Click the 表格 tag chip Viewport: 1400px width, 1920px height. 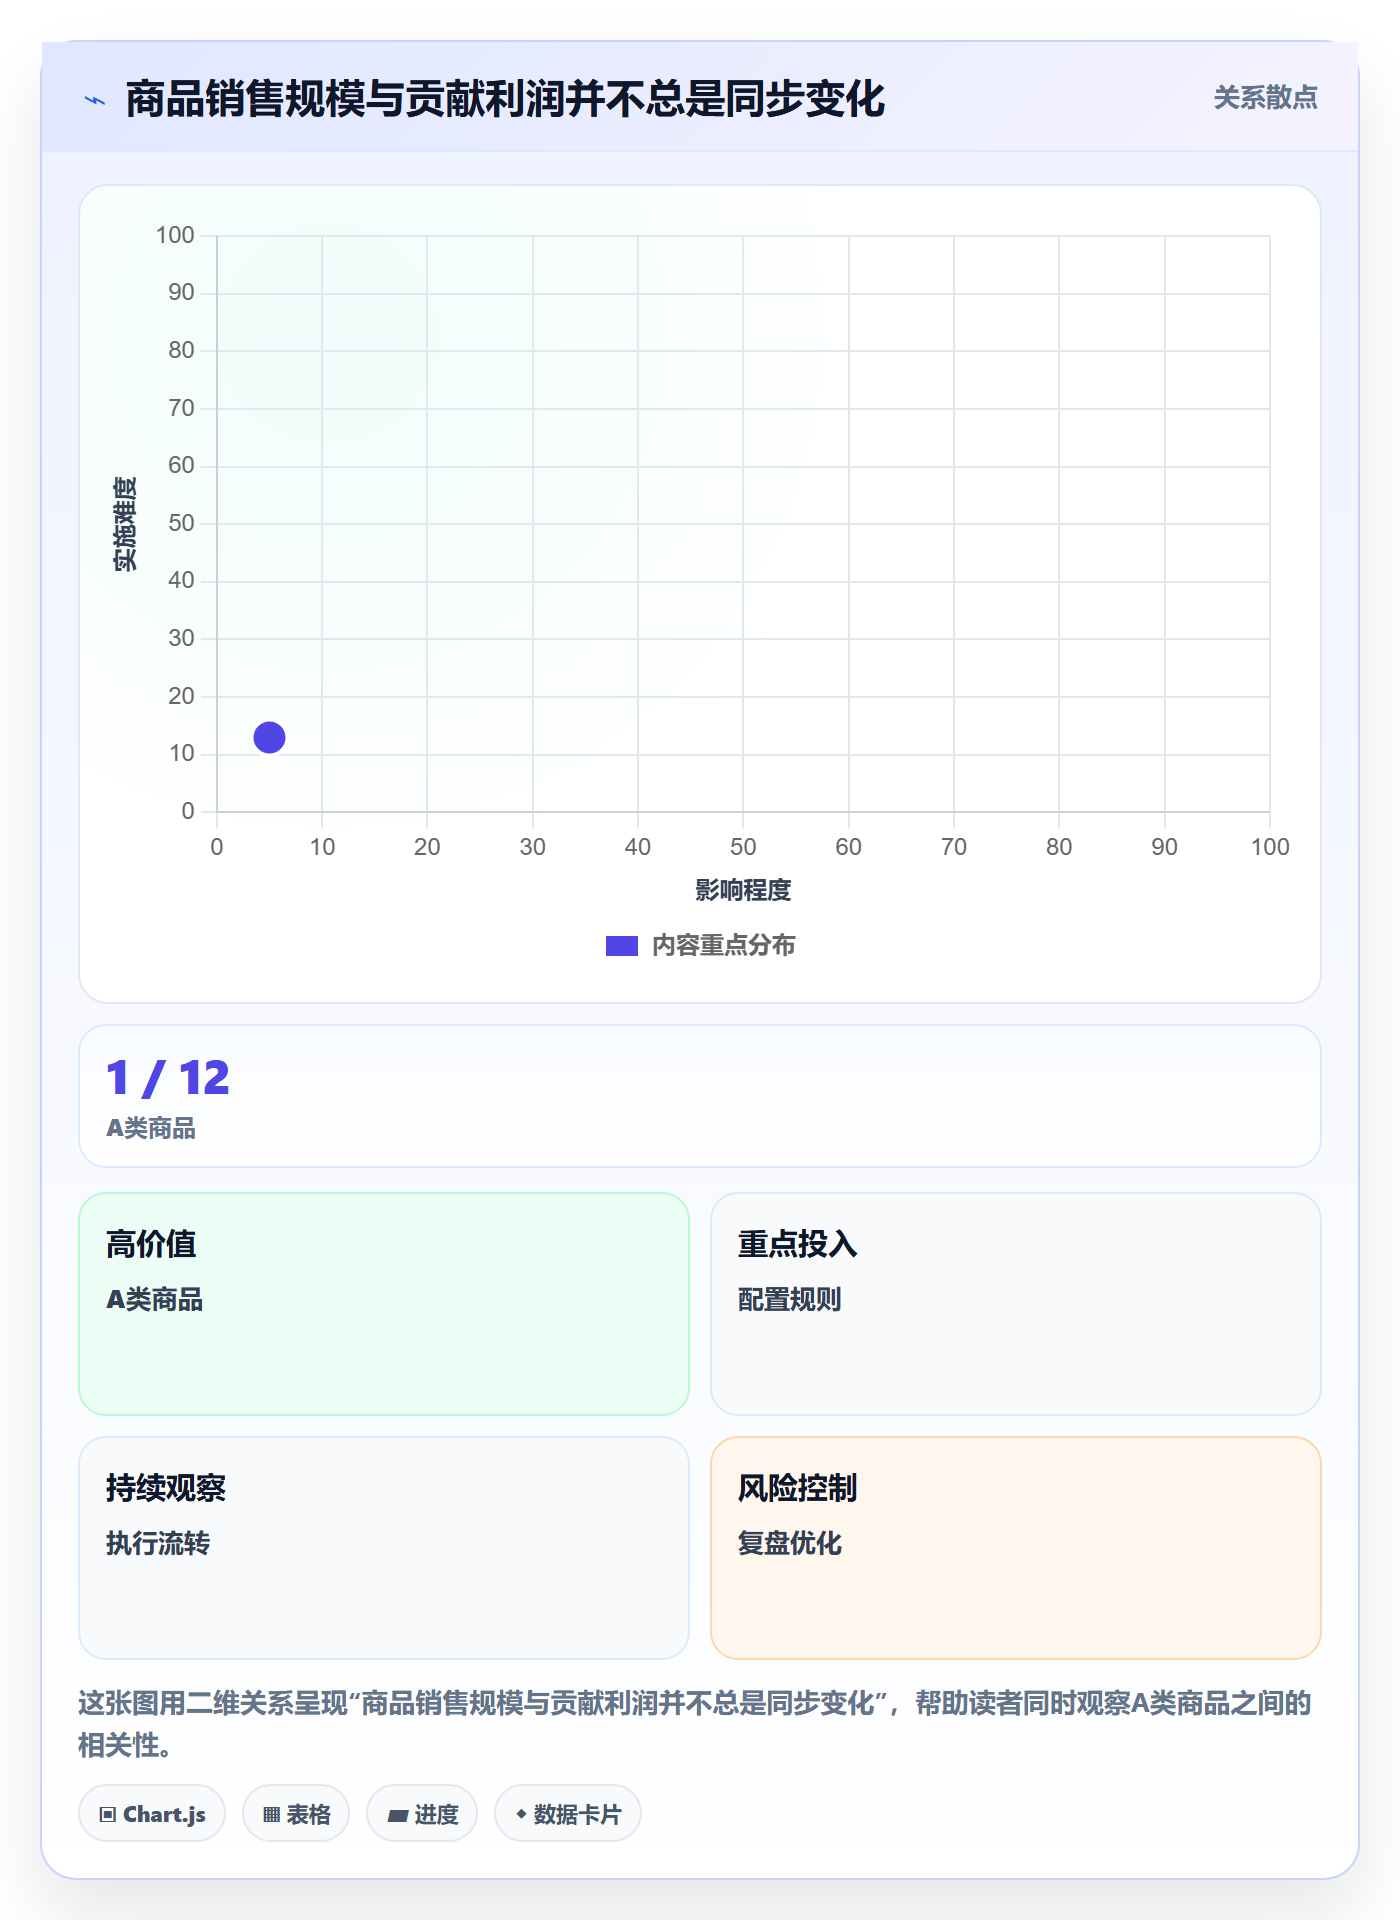coord(296,1813)
